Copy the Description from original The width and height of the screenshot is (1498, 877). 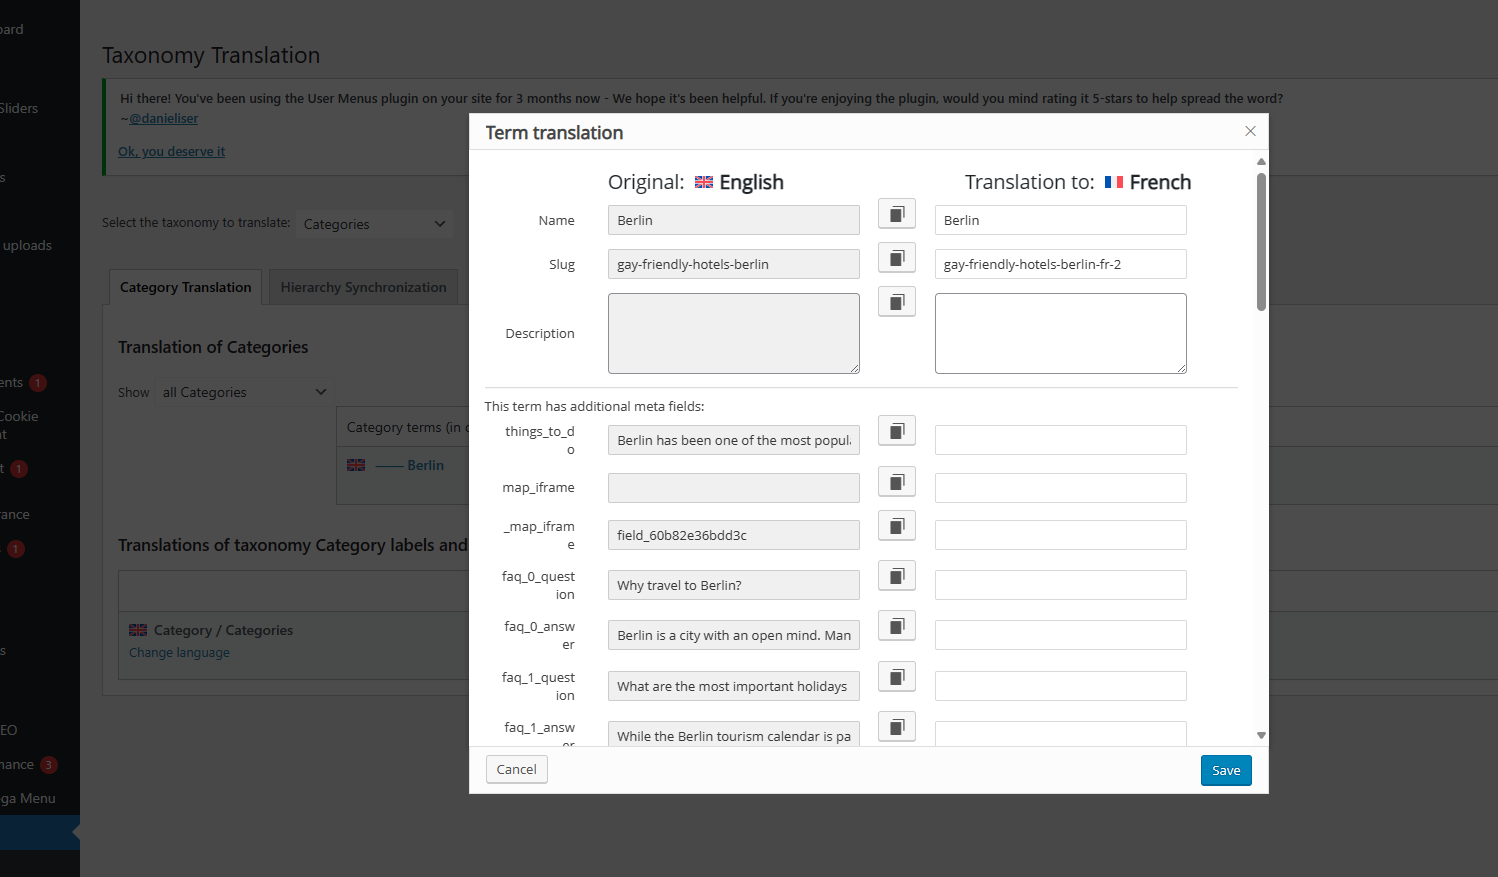pos(897,301)
